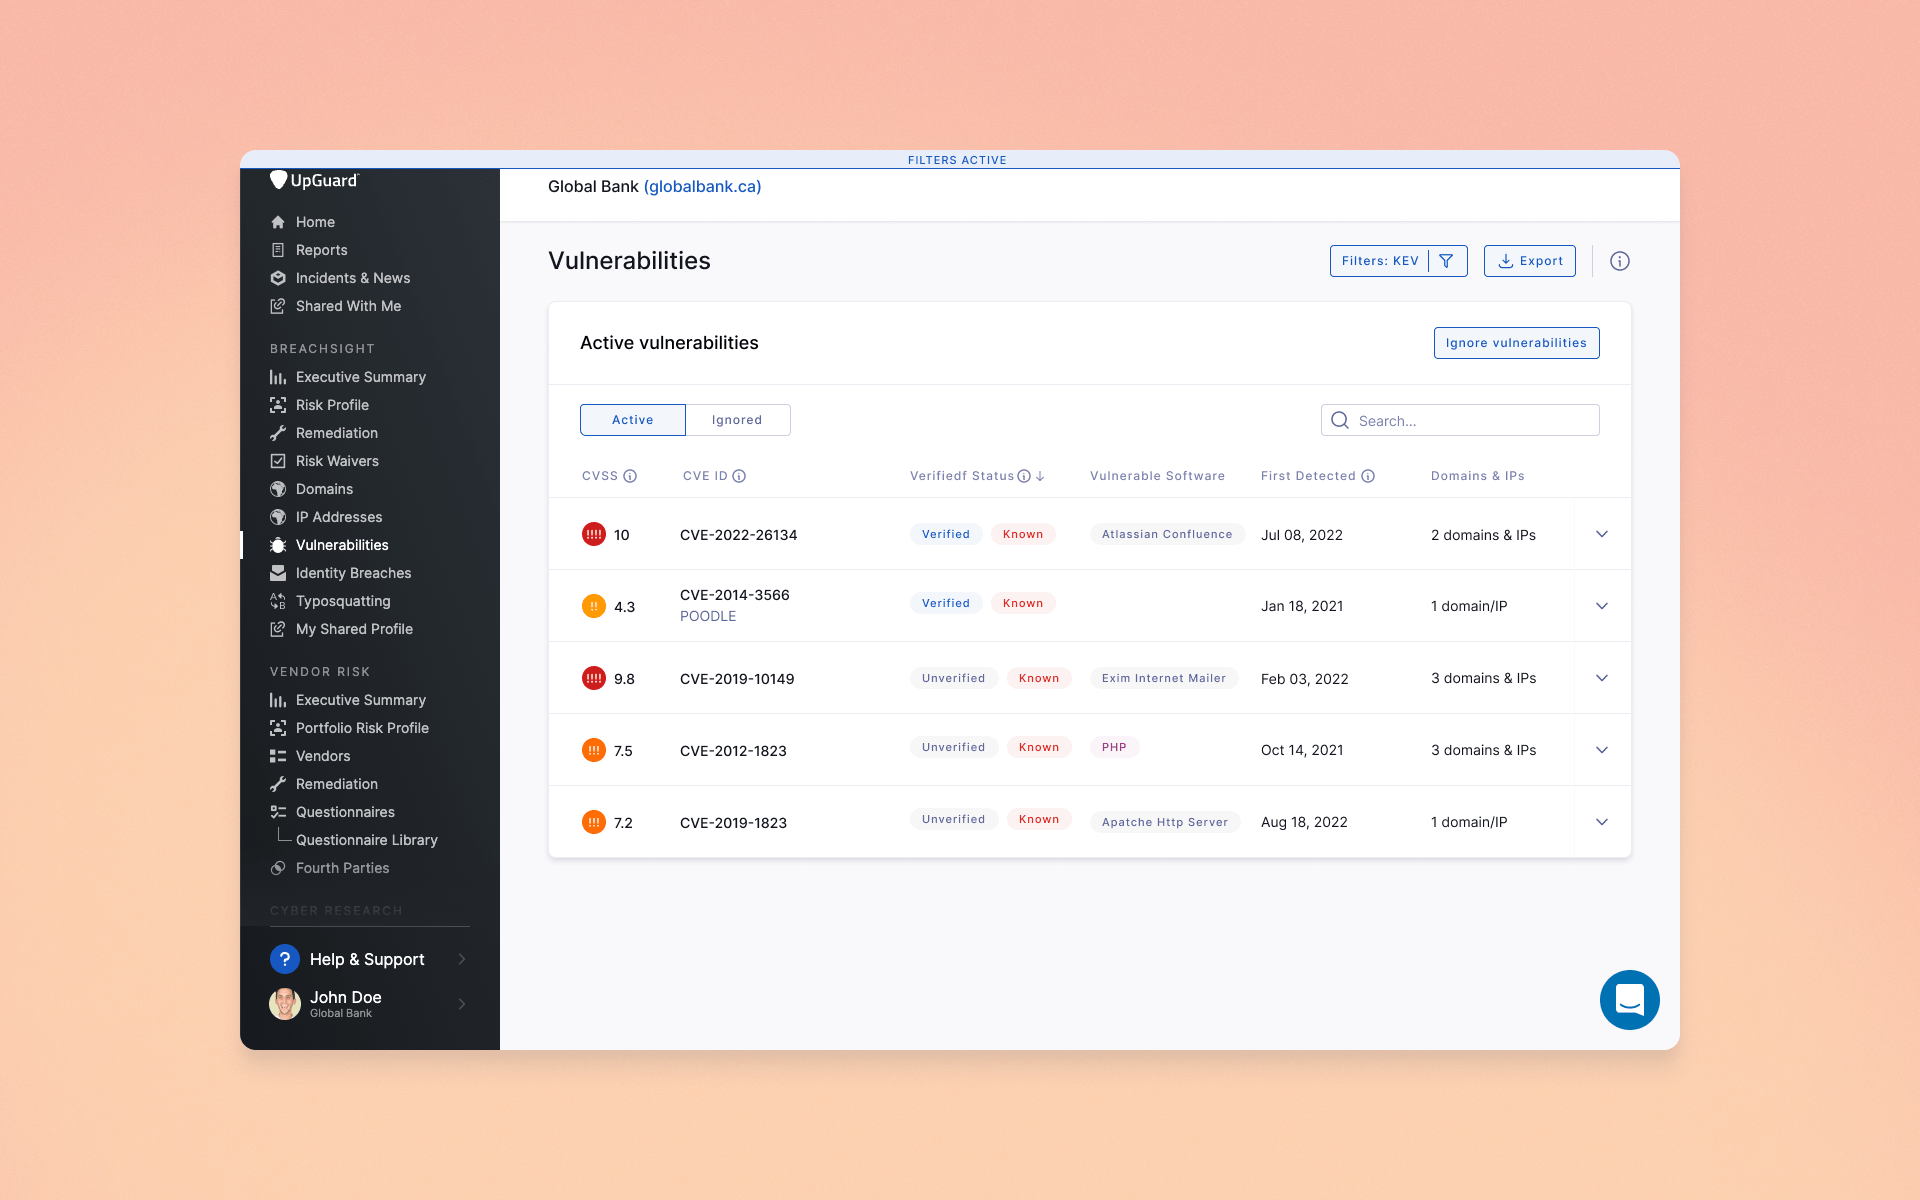Open globalbank.ca link
Viewport: 1920px width, 1200px height.
coord(702,187)
